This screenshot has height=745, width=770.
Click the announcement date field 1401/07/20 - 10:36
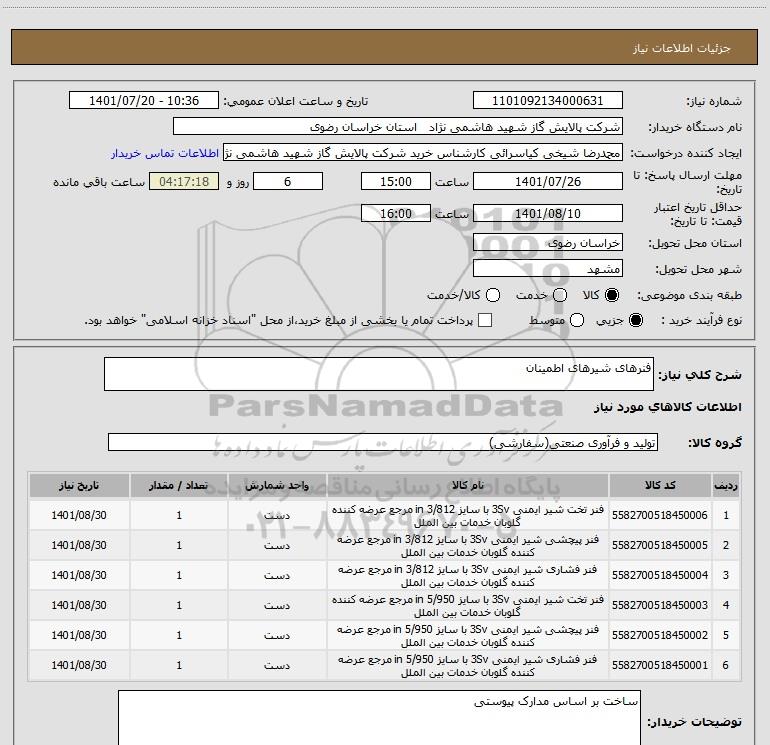click(x=144, y=101)
